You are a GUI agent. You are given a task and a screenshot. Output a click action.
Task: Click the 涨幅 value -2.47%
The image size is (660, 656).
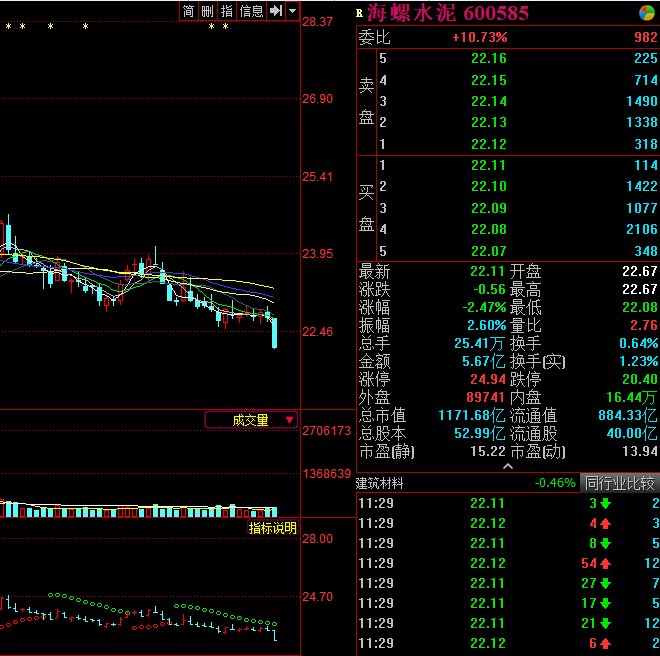[484, 307]
